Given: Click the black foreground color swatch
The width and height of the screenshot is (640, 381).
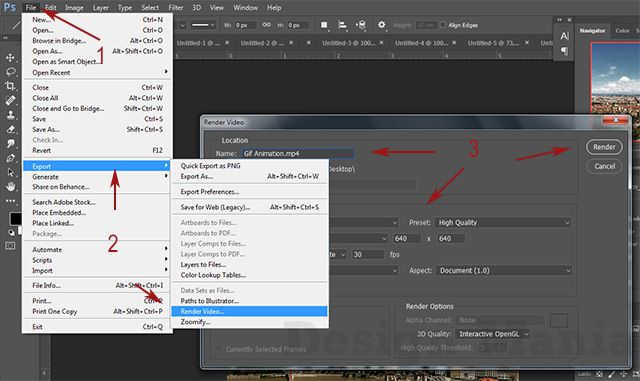Looking at the screenshot, I should [x=15, y=218].
